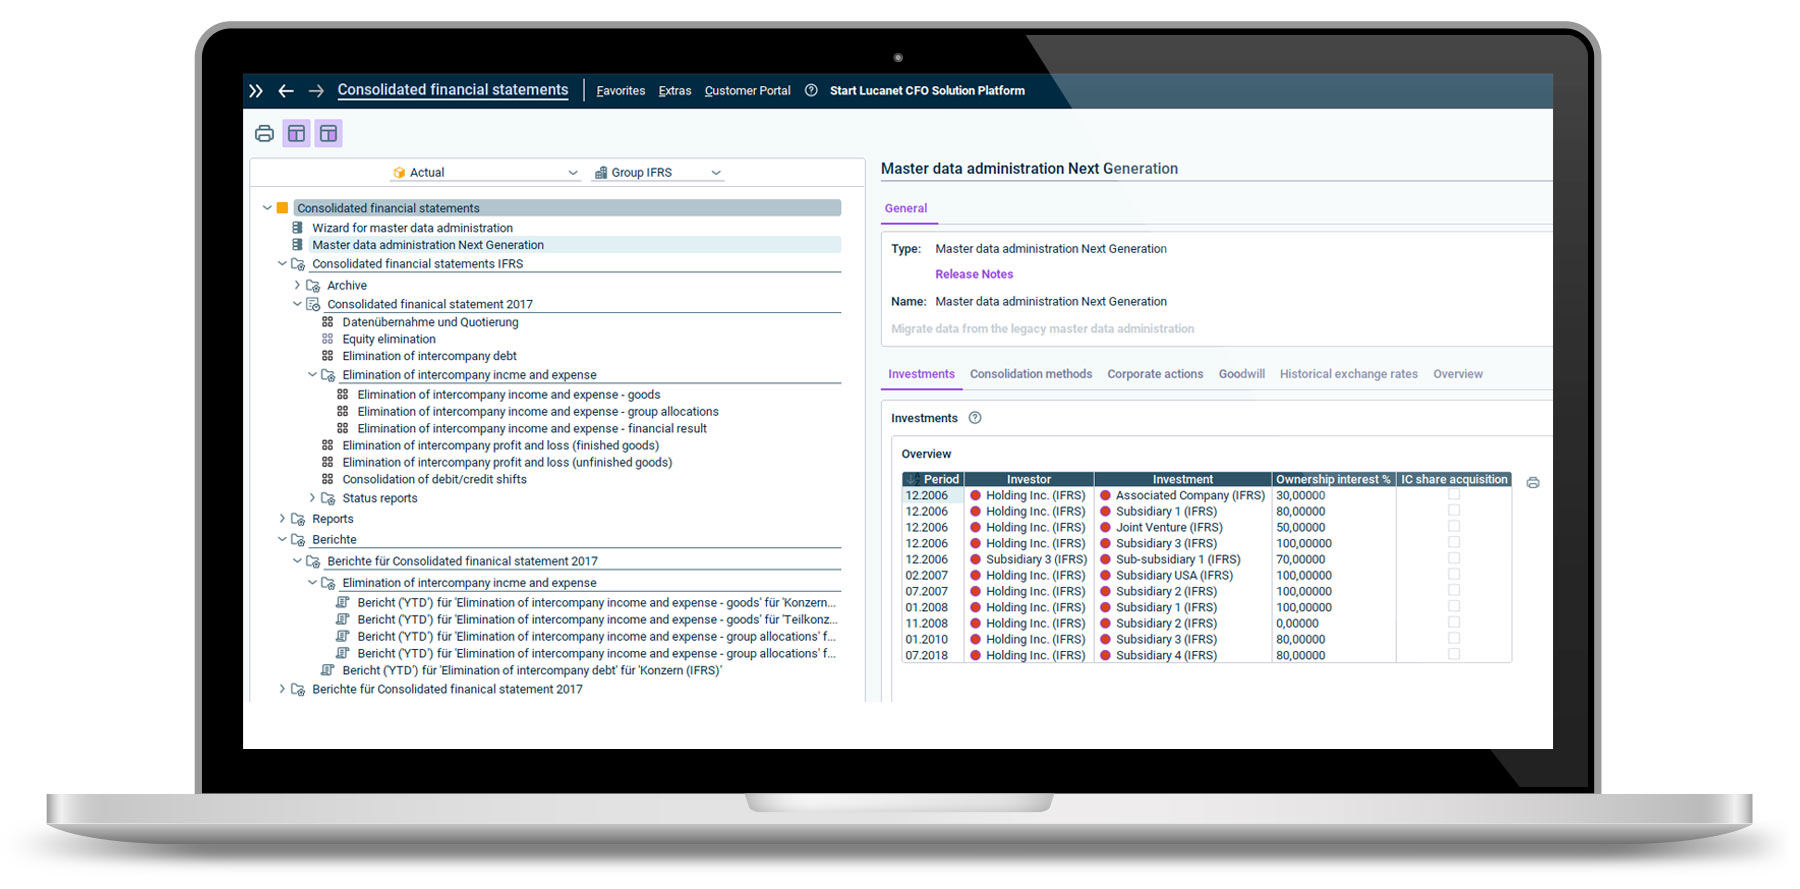This screenshot has height=889, width=1800.
Task: Click the Archive folder icon
Action: (313, 285)
